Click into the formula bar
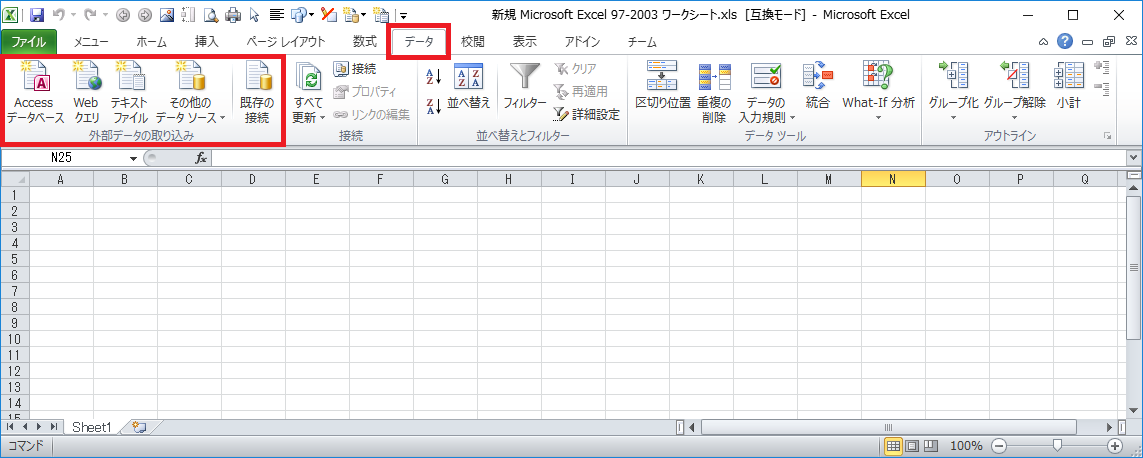The width and height of the screenshot is (1143, 458). (669, 158)
